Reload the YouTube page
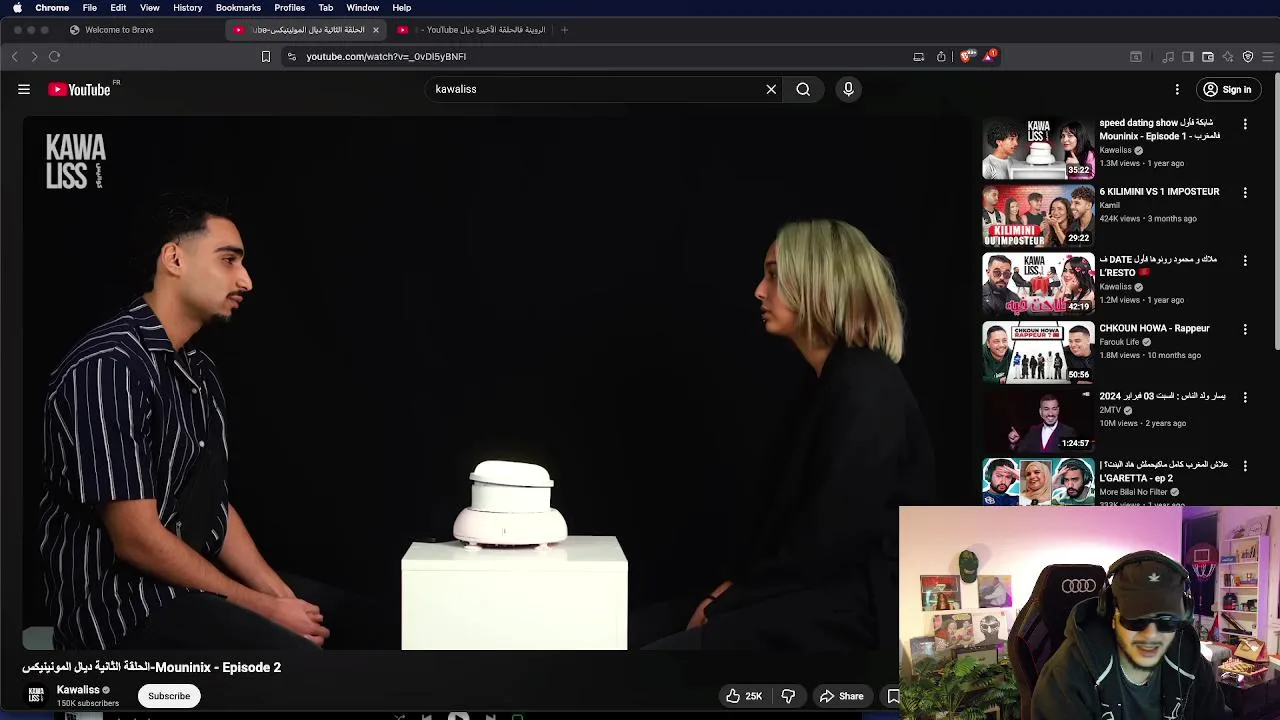Screen dimensions: 1280x720 (x=55, y=57)
